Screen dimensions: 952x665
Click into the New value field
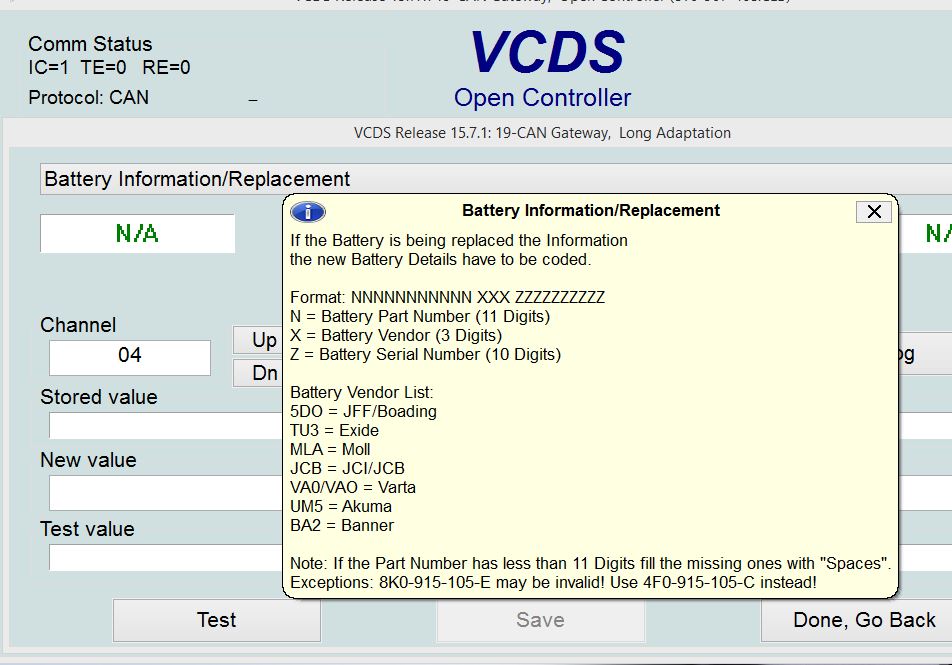165,493
